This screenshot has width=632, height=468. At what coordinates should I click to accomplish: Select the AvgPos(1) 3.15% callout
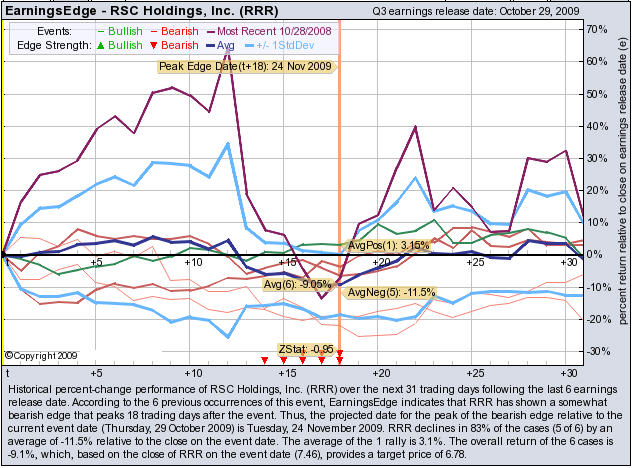pos(388,245)
